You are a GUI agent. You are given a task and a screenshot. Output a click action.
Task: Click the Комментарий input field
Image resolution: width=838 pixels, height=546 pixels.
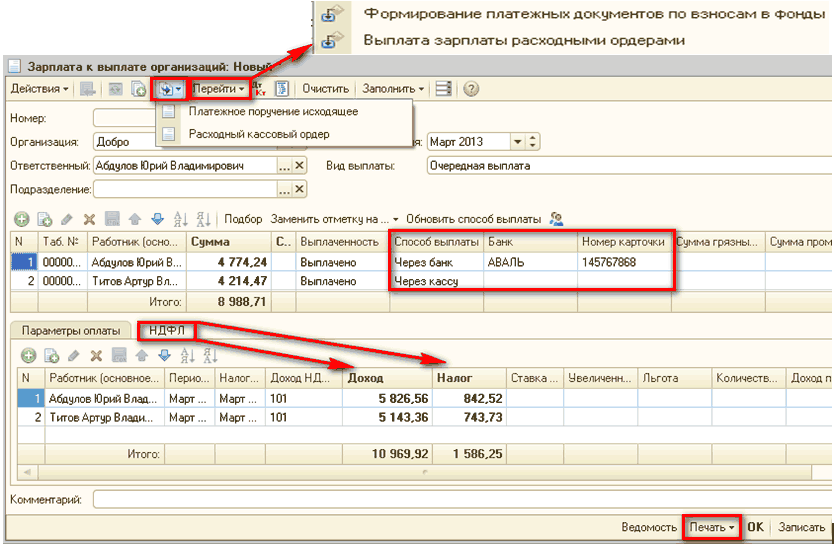pyautogui.click(x=462, y=500)
